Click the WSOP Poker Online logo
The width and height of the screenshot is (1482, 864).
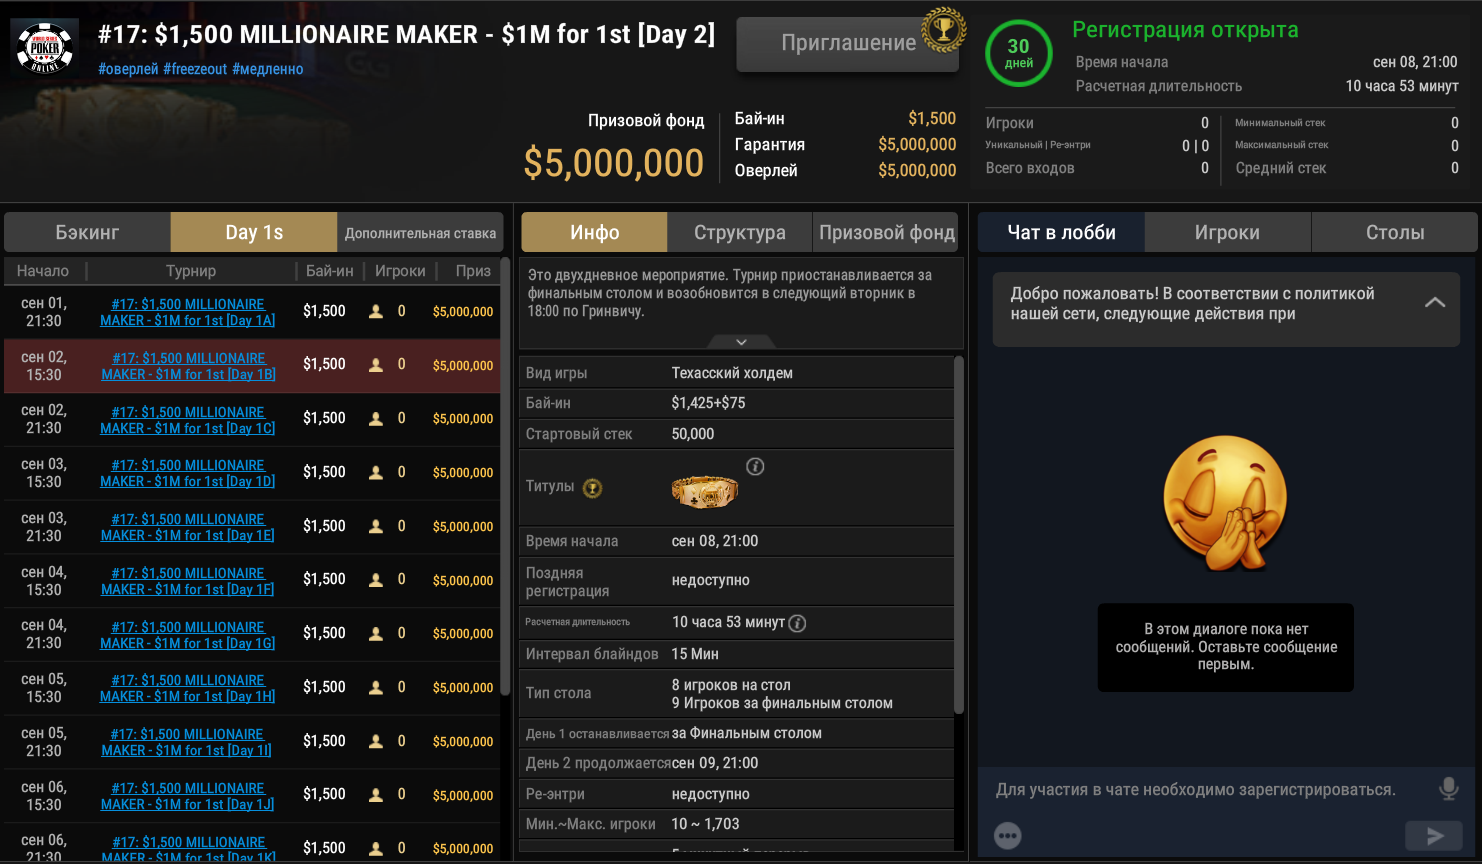tap(45, 46)
